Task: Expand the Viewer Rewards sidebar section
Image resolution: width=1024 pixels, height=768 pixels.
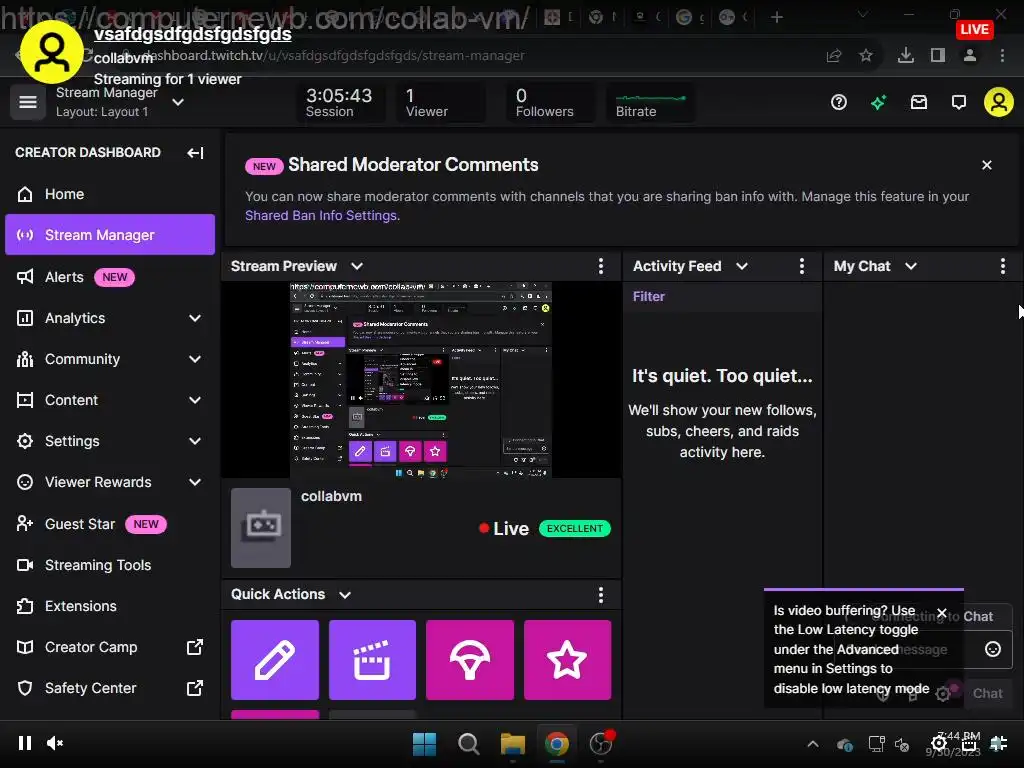Action: coord(195,483)
